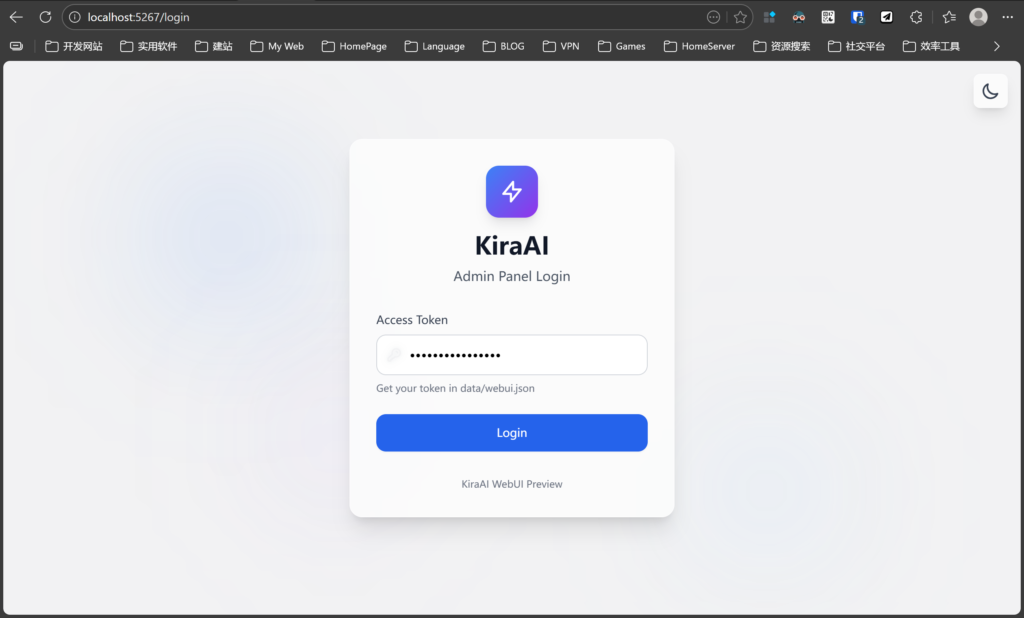Open the 效率工具 bookmarks folder
Screen dimensions: 1024x618
[x=931, y=46]
